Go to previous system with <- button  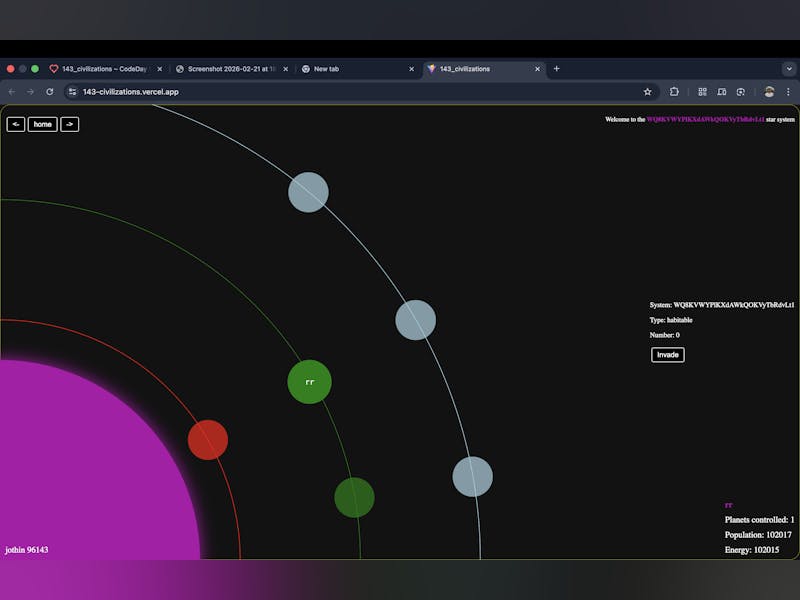point(15,124)
